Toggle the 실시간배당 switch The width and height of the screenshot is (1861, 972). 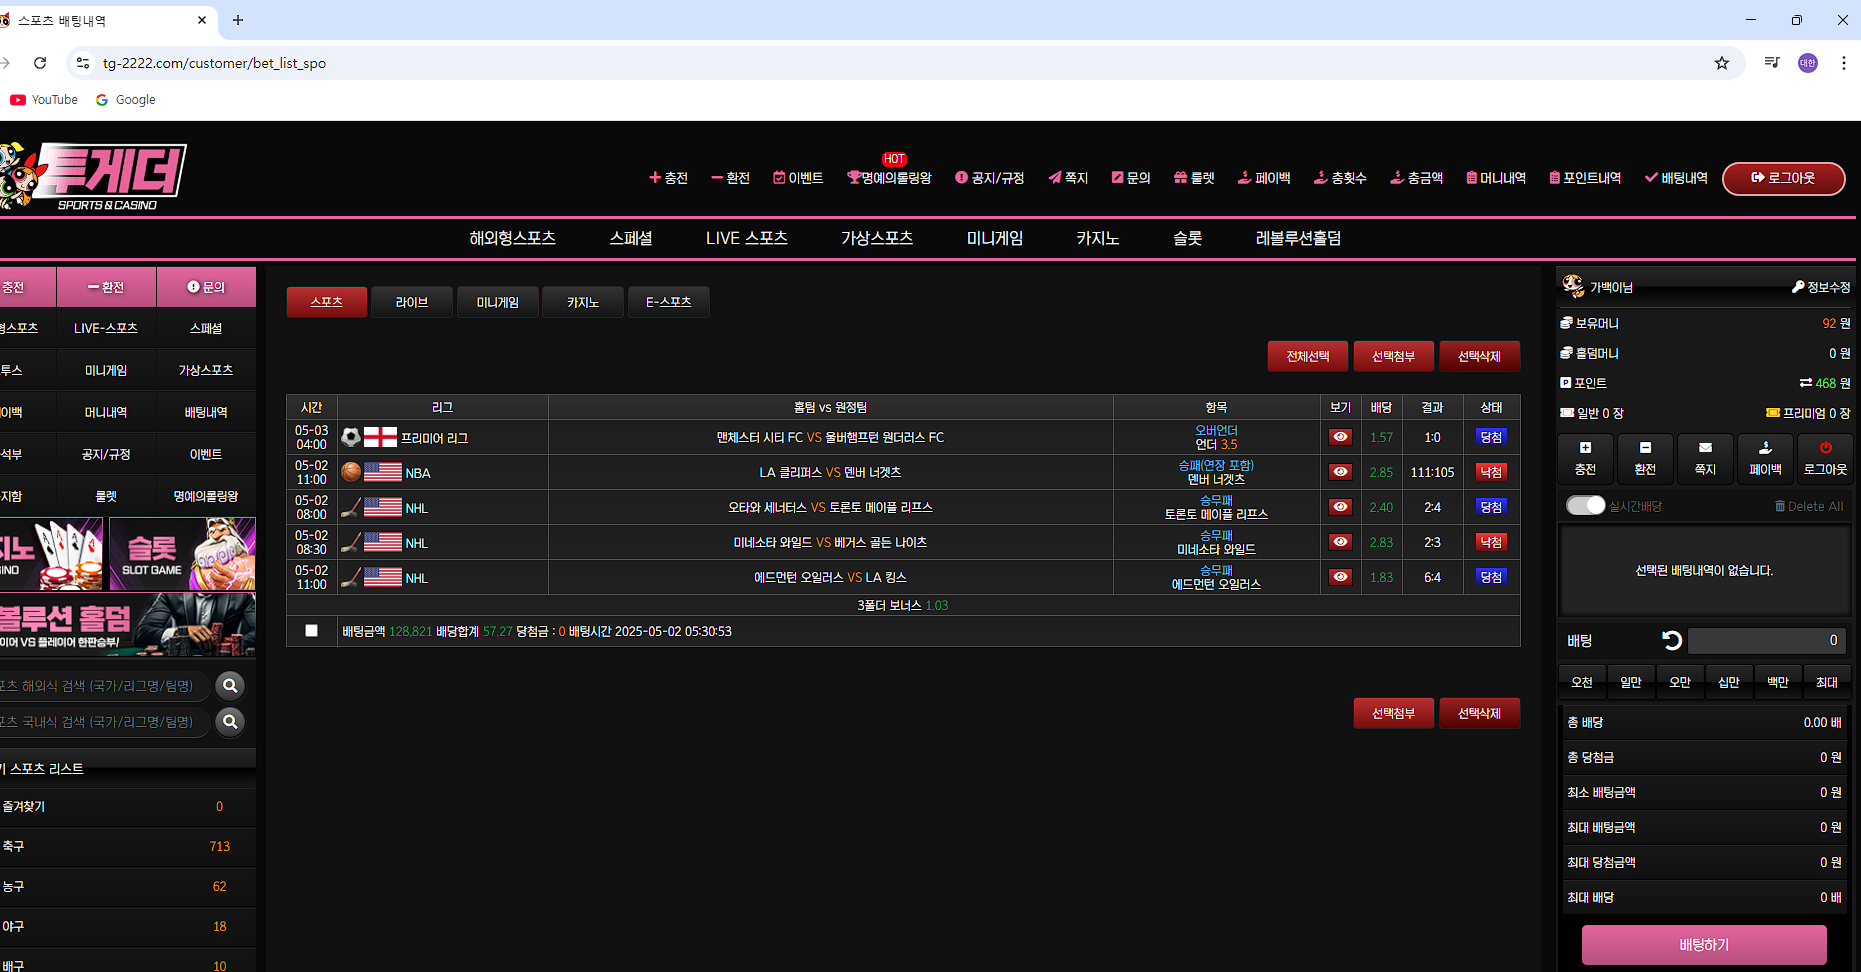[x=1585, y=506]
